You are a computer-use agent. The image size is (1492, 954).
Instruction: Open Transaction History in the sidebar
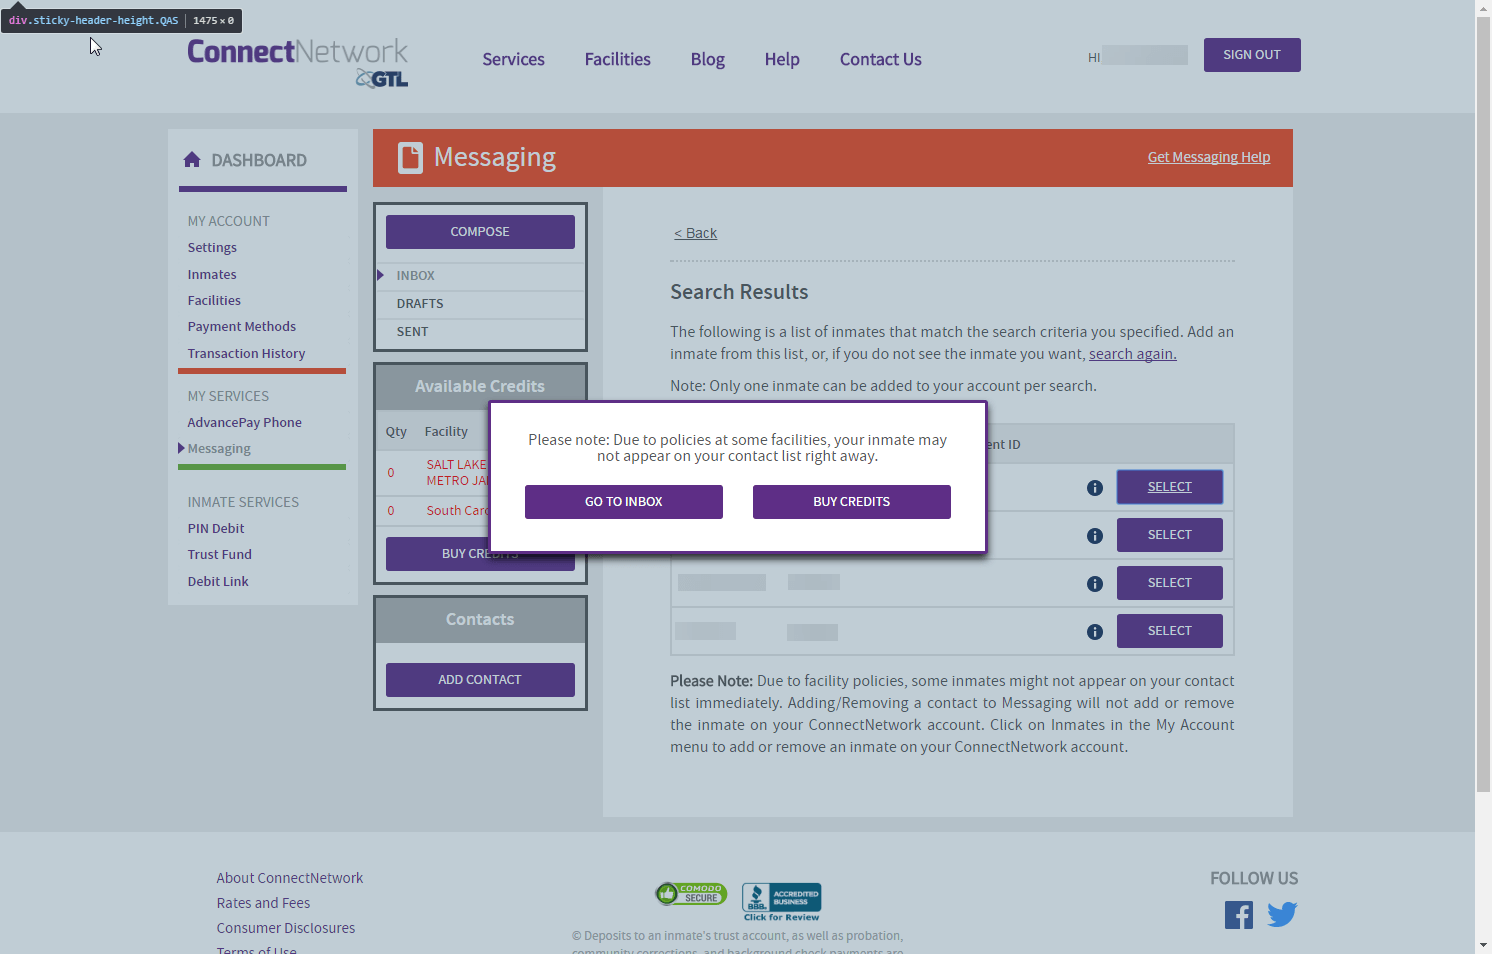[x=246, y=354]
